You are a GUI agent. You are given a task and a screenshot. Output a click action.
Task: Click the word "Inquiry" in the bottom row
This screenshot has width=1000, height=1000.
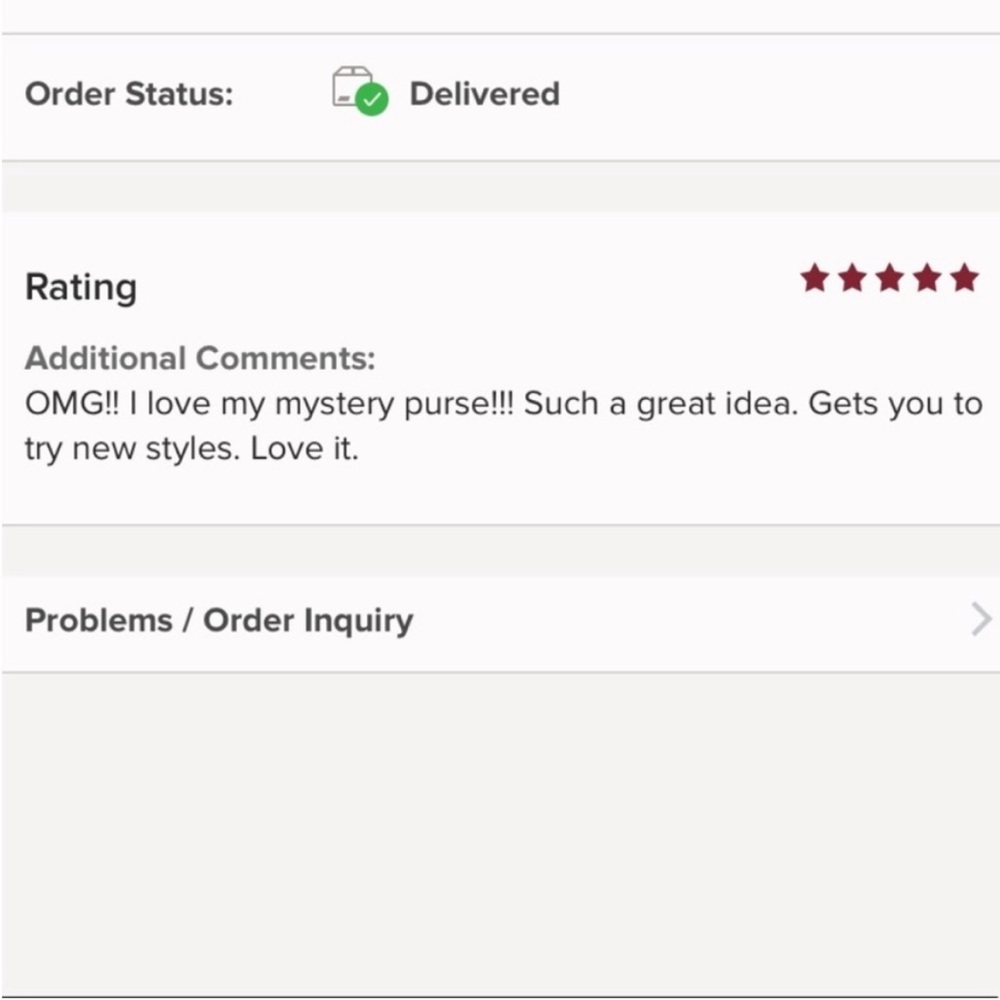(x=358, y=620)
